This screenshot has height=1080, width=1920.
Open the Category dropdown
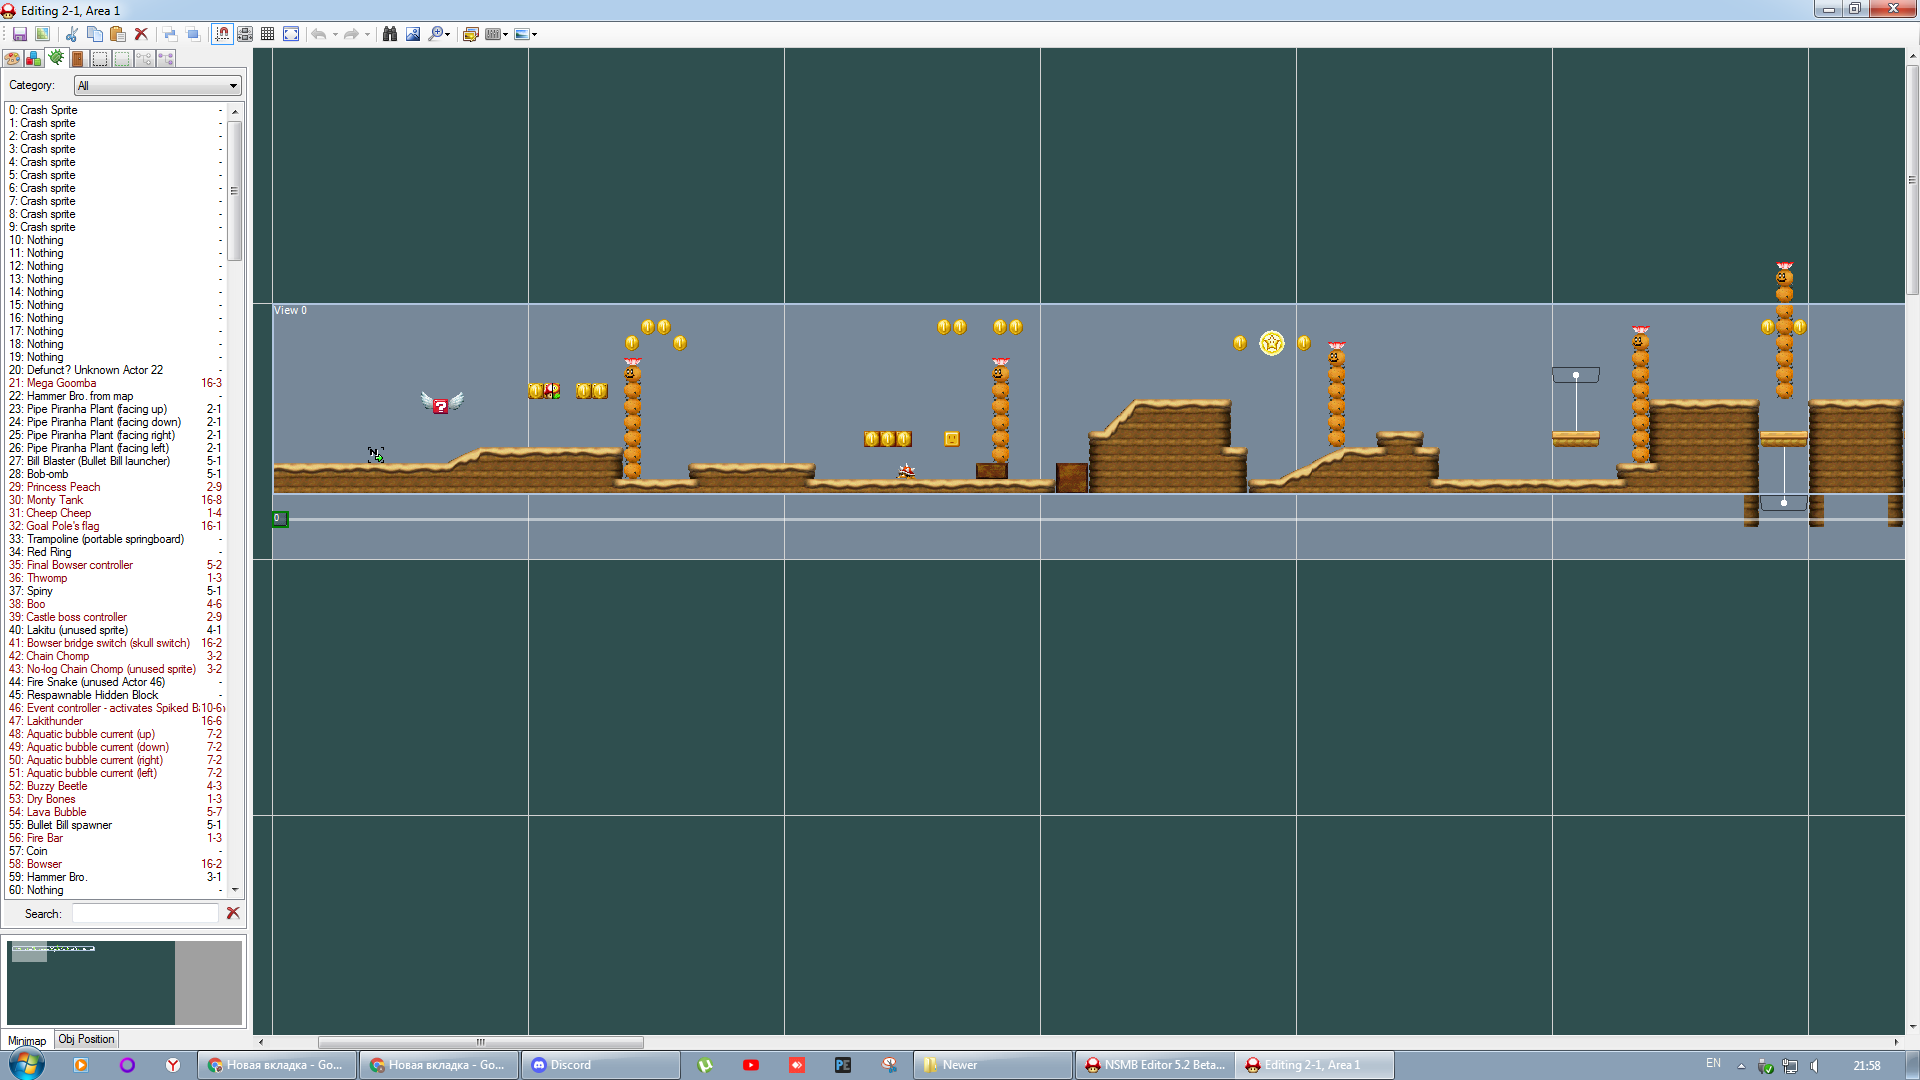tap(158, 86)
